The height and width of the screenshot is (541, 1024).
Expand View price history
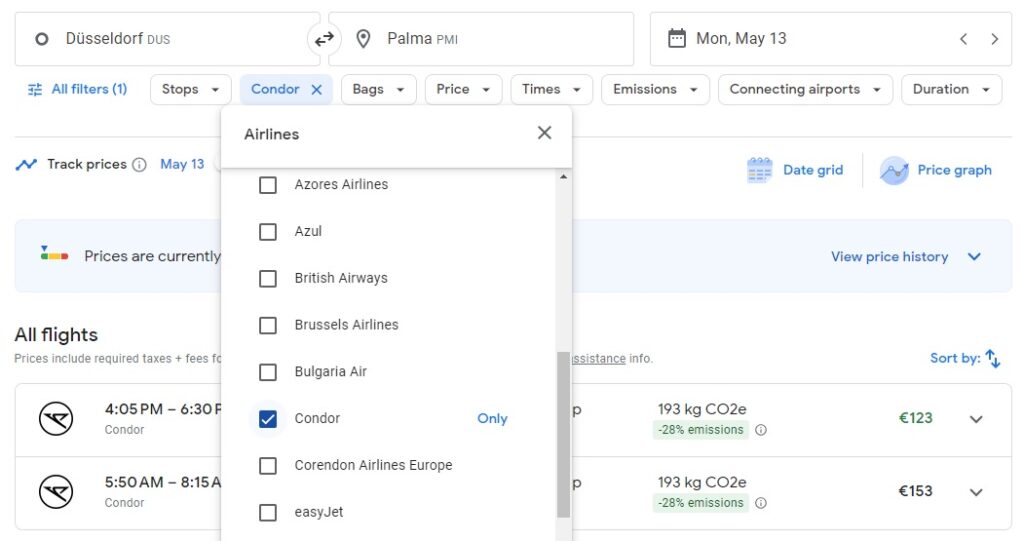[905, 257]
